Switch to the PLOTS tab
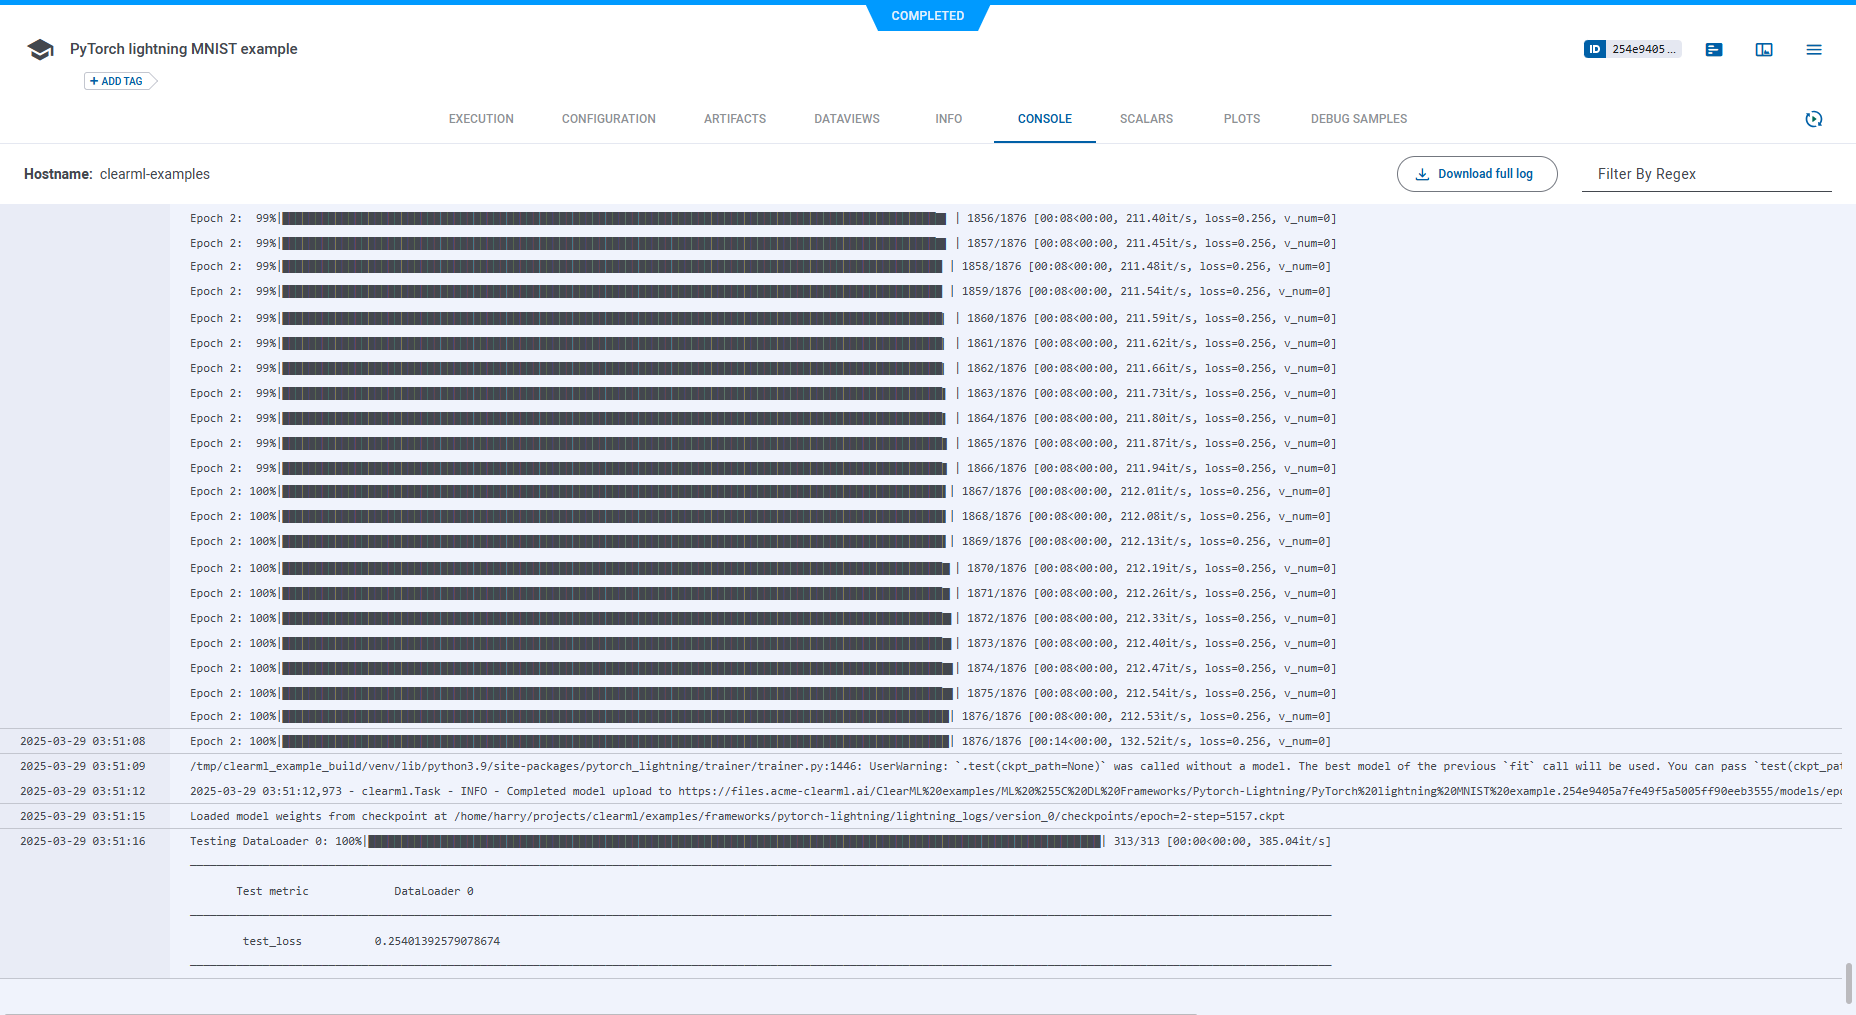This screenshot has width=1856, height=1015. (x=1241, y=119)
